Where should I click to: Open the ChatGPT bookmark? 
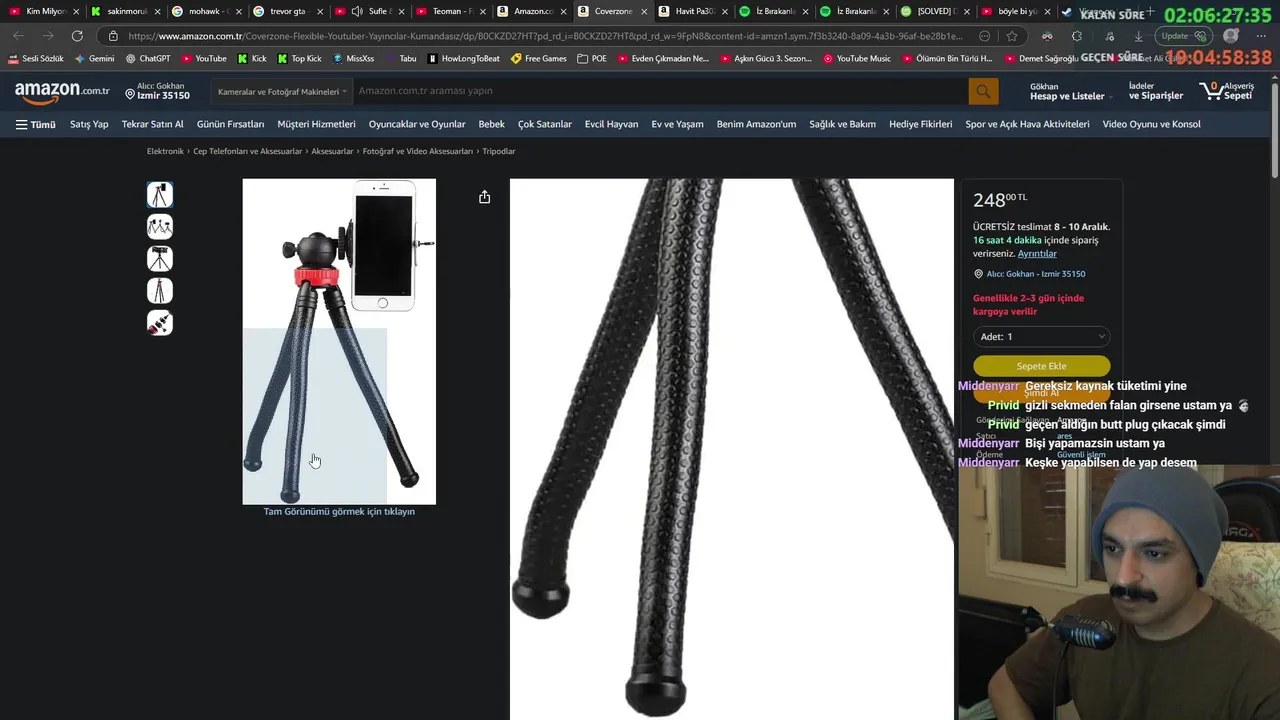pyautogui.click(x=148, y=59)
